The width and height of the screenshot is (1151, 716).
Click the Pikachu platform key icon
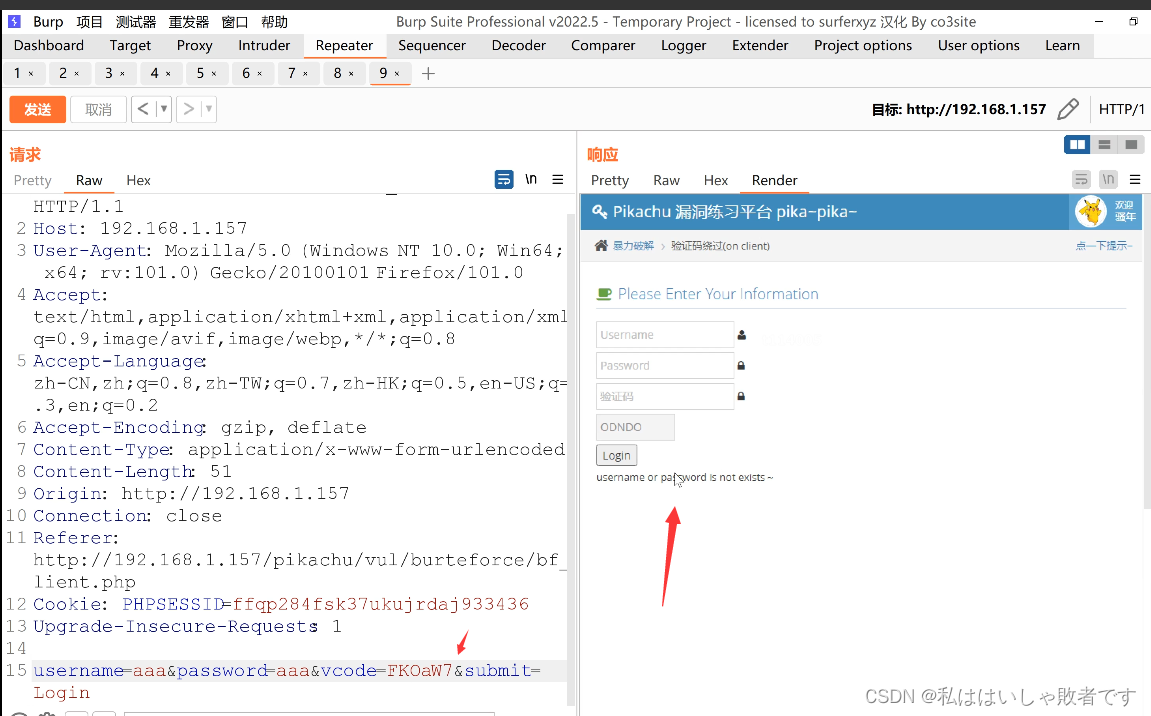pyautogui.click(x=600, y=211)
